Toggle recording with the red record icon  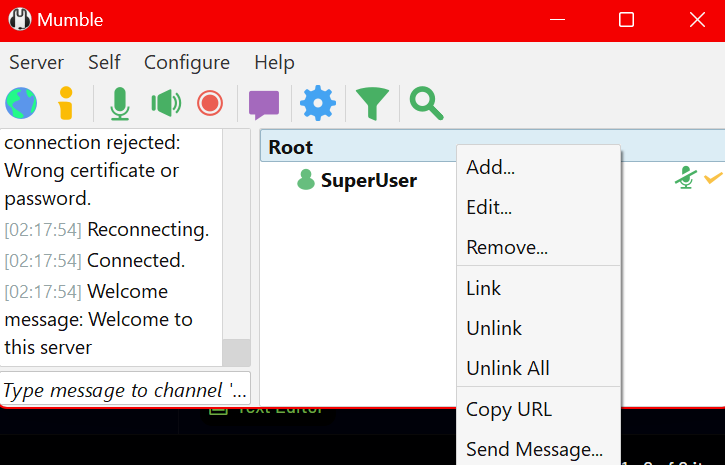210,103
